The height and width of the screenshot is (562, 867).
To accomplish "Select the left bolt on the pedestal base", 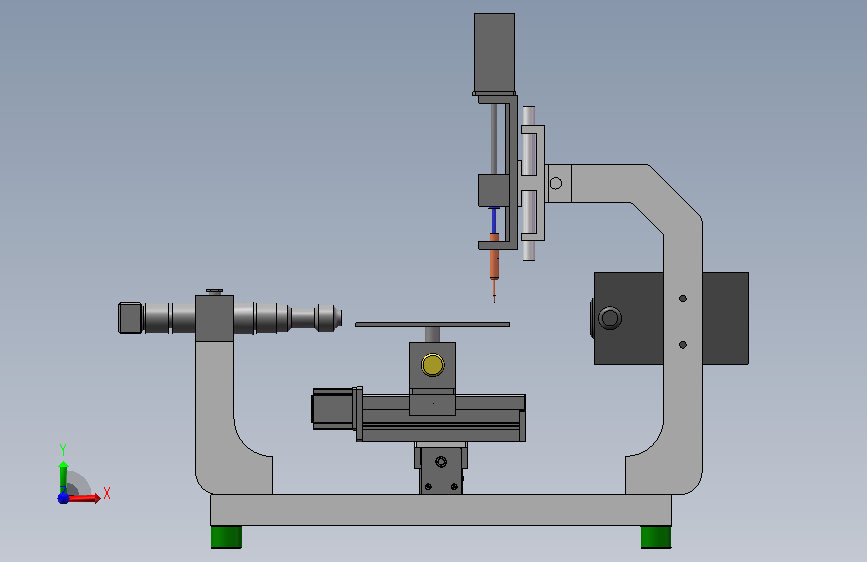I will pos(428,487).
